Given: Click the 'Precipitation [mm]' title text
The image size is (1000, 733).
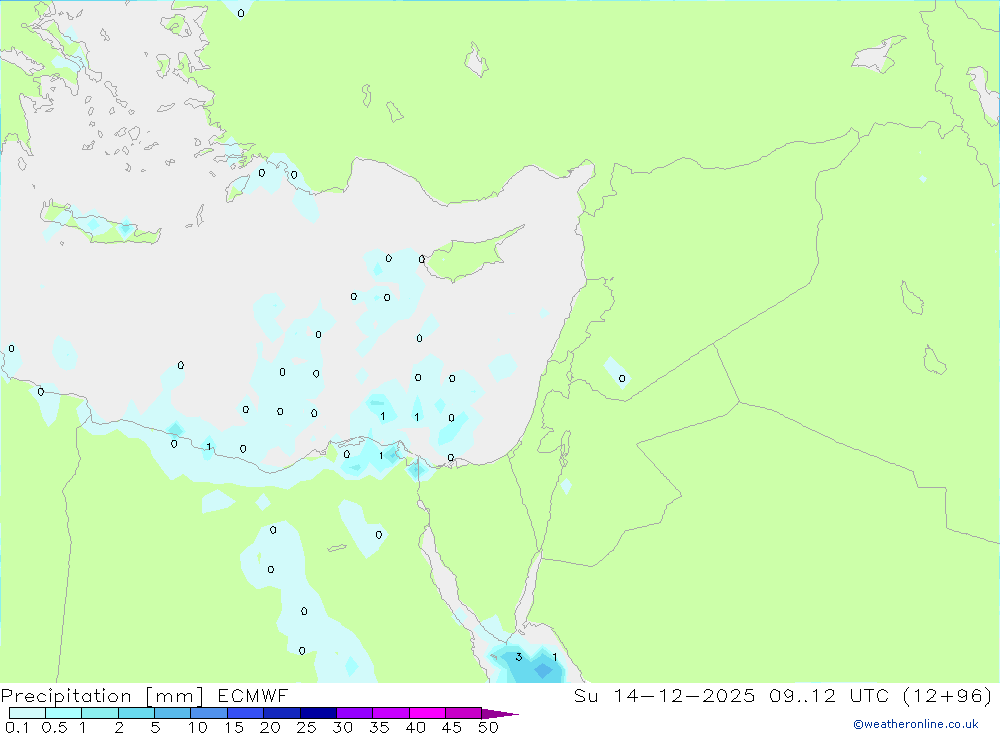Looking at the screenshot, I should [x=102, y=695].
